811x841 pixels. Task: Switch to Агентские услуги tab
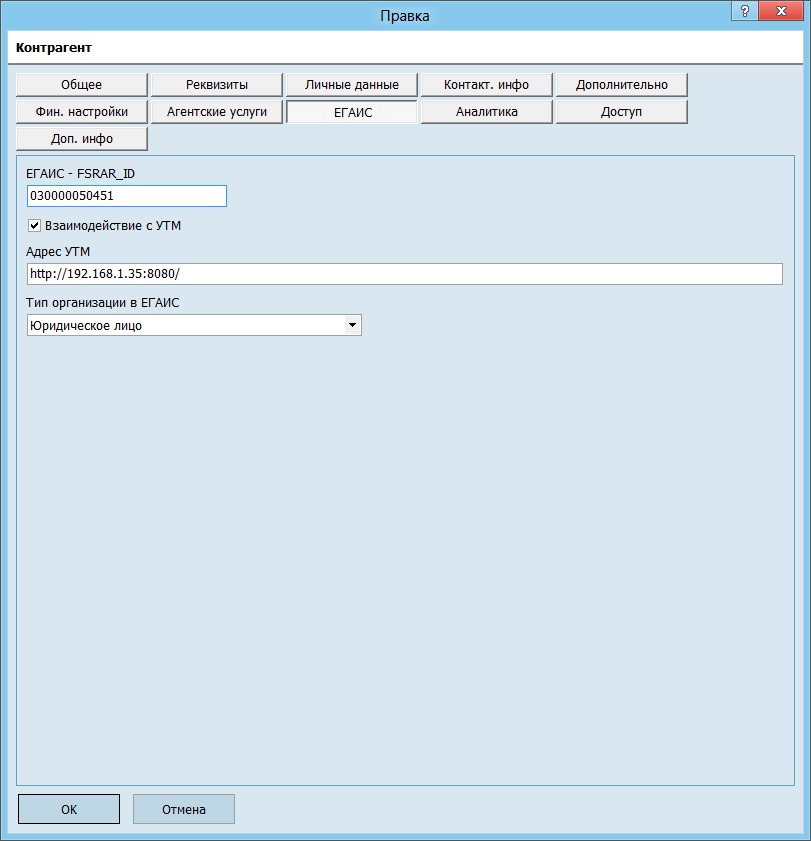pyautogui.click(x=217, y=112)
